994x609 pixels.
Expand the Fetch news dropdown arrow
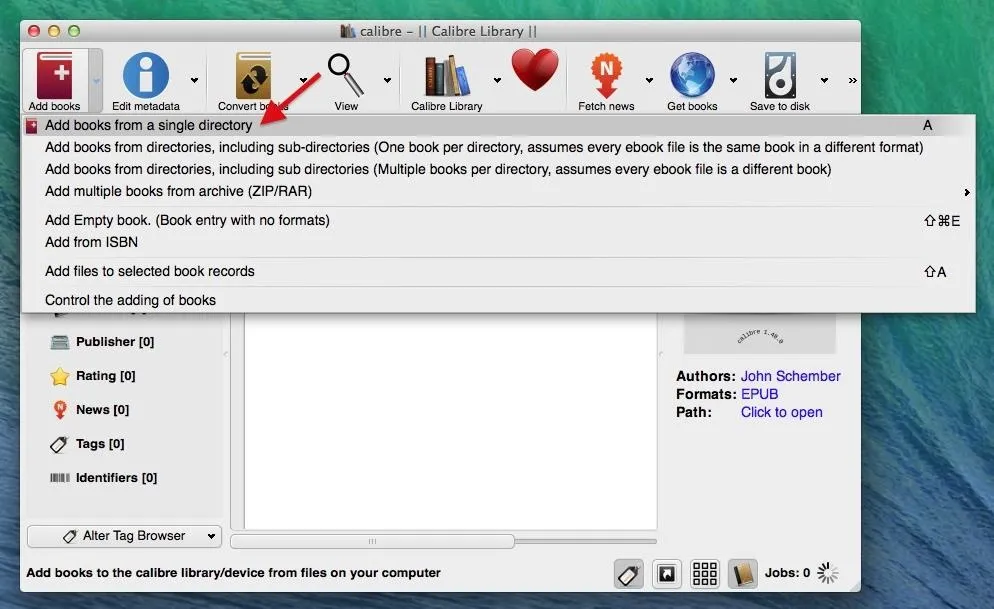point(649,80)
